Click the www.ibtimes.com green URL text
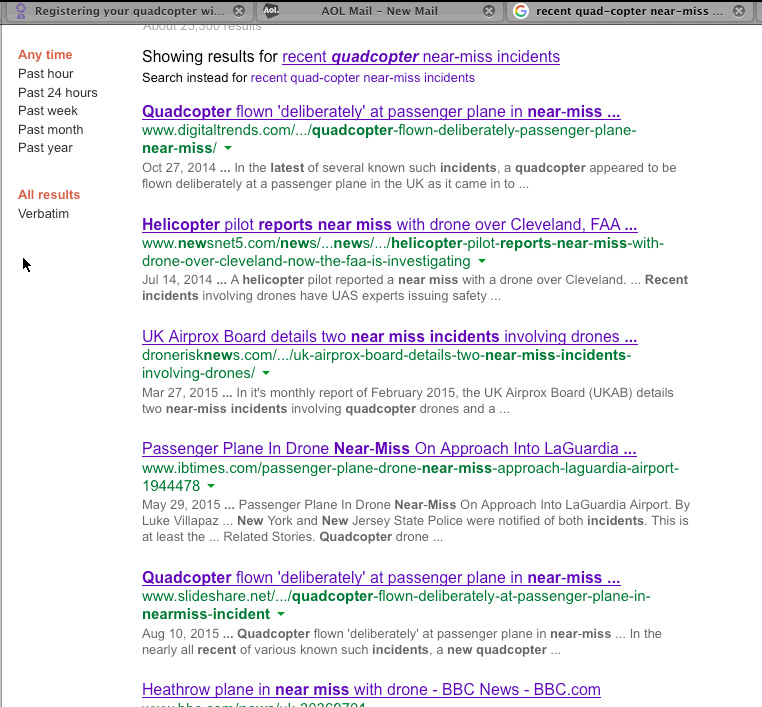The image size is (762, 707). point(410,477)
